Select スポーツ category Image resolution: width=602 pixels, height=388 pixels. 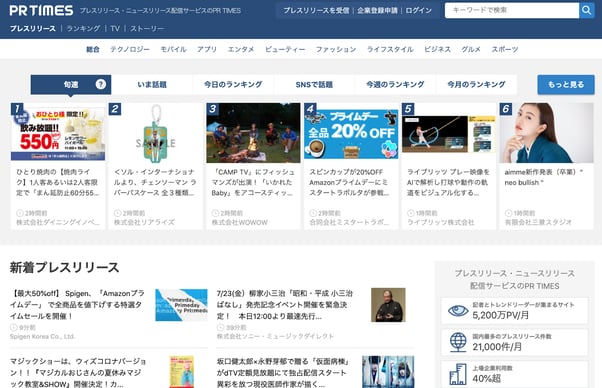click(x=505, y=49)
